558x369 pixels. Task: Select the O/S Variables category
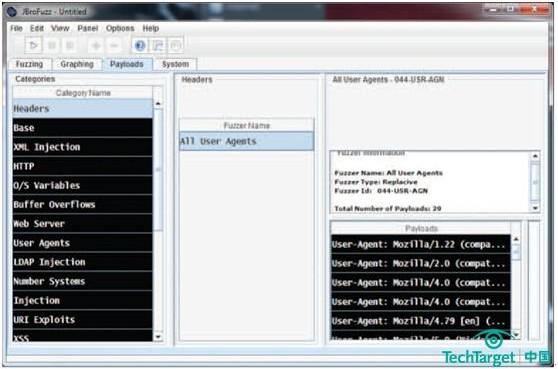(83, 185)
